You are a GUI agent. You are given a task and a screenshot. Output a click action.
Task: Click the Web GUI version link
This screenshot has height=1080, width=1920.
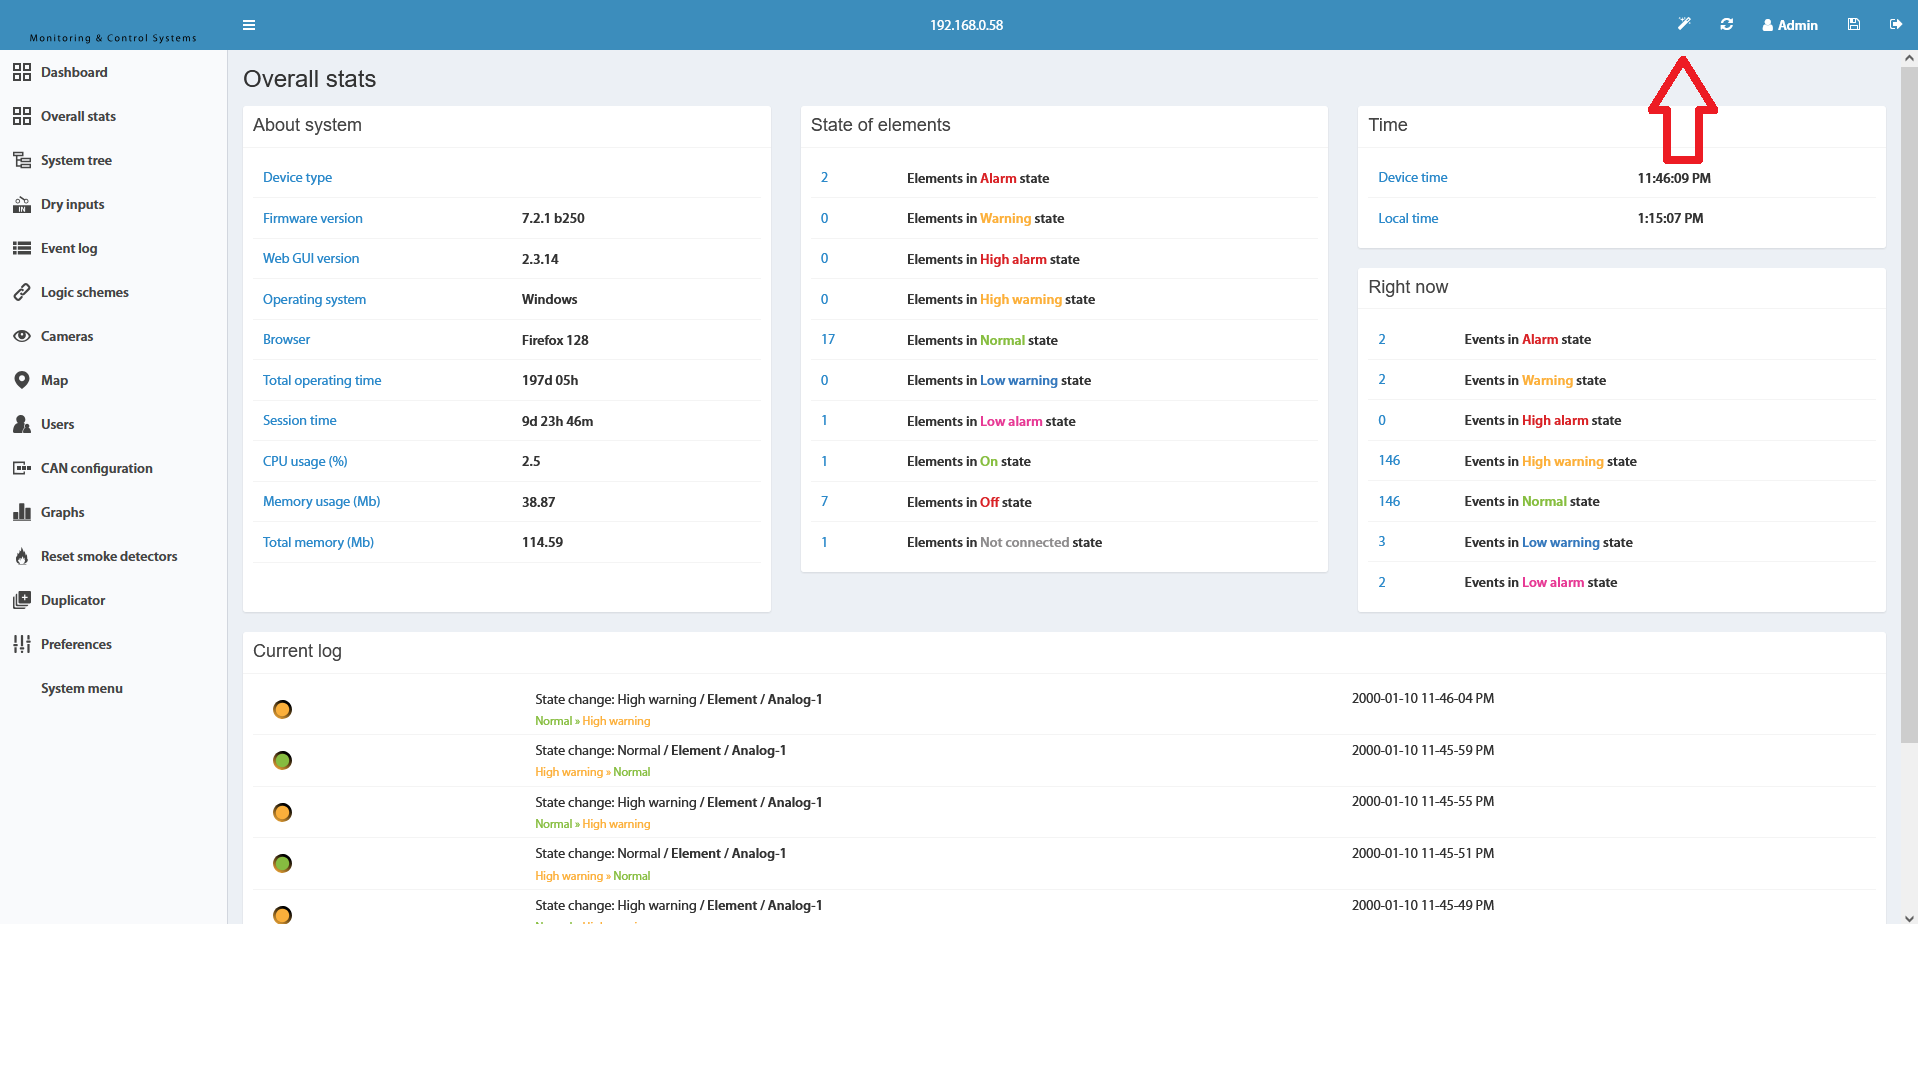click(x=311, y=258)
